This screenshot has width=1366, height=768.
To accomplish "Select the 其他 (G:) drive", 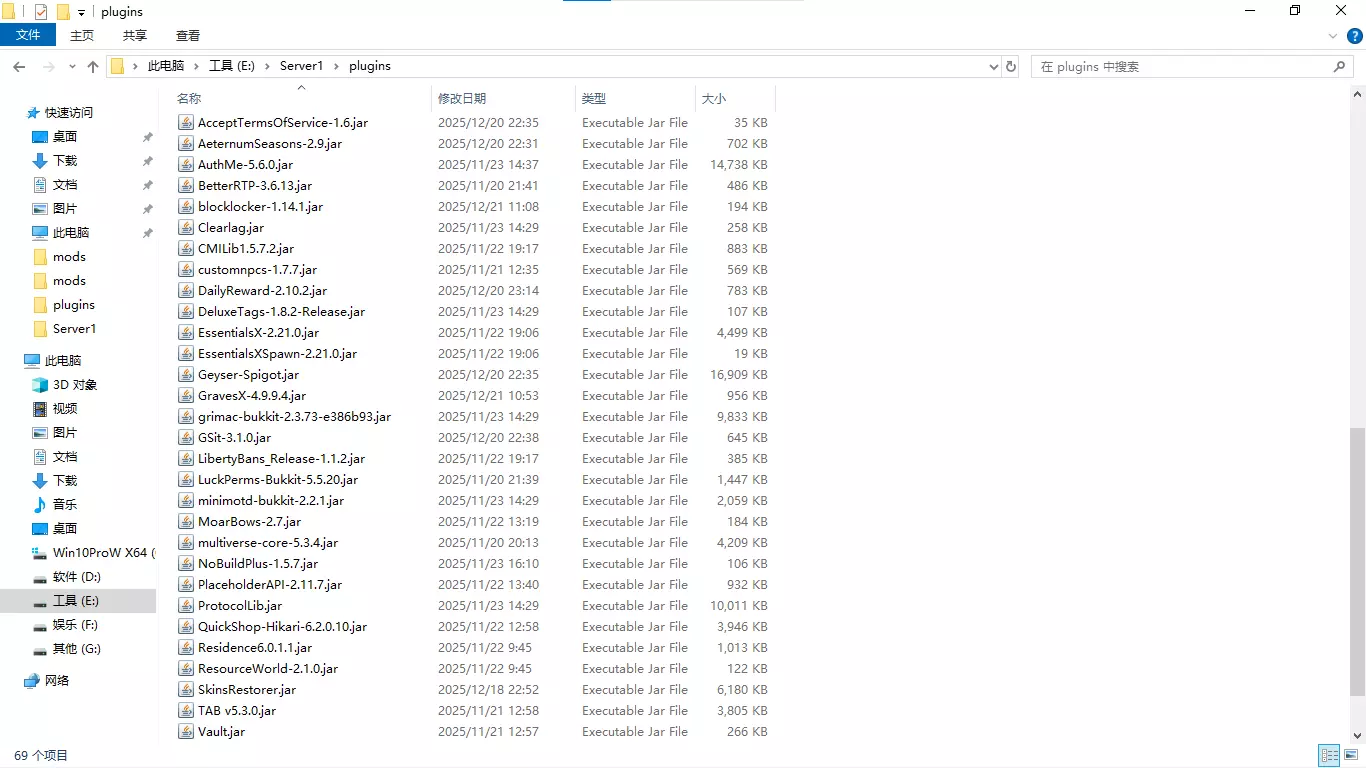I will [x=77, y=649].
